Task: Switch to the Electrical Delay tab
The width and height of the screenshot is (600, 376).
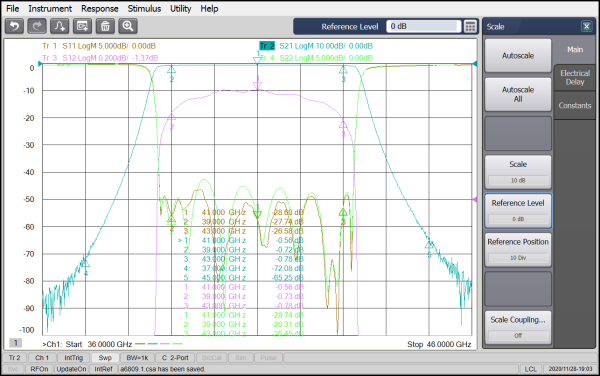Action: pos(575,78)
